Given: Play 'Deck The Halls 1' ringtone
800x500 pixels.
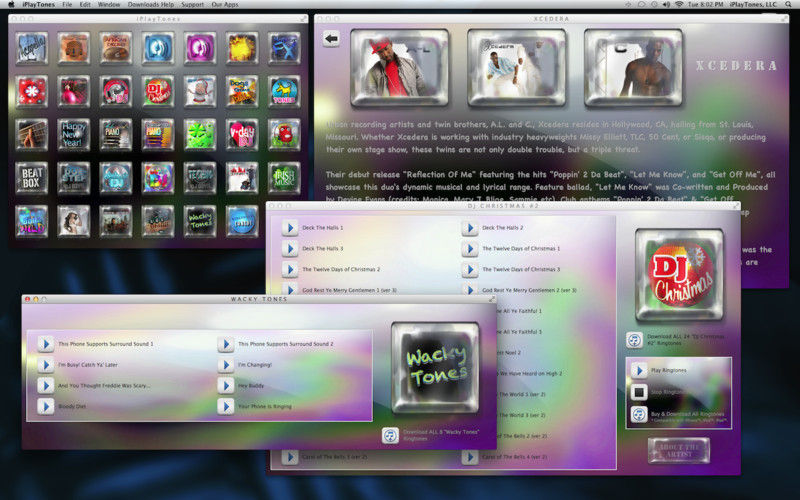Looking at the screenshot, I should point(290,228).
